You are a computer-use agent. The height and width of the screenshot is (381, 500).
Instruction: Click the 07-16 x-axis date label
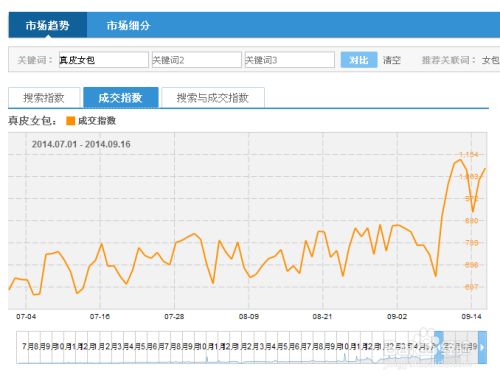(x=100, y=317)
